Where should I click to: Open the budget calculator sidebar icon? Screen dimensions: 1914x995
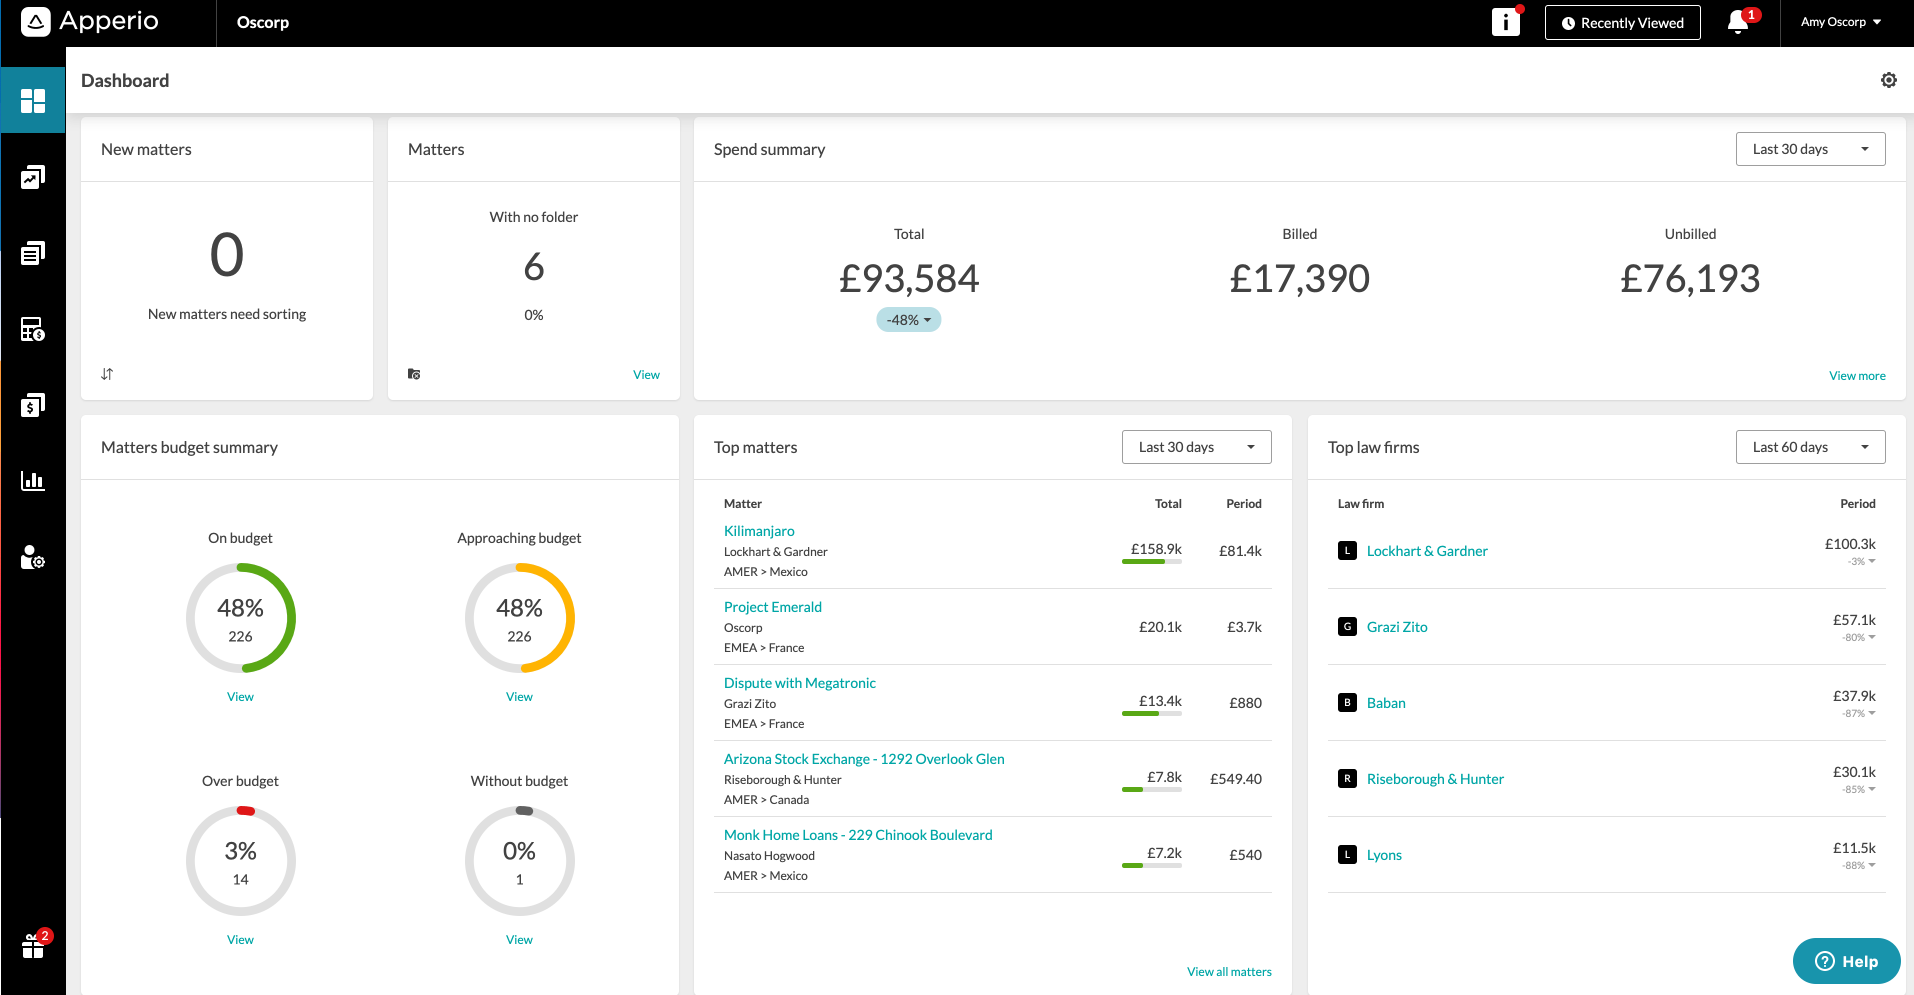point(33,329)
